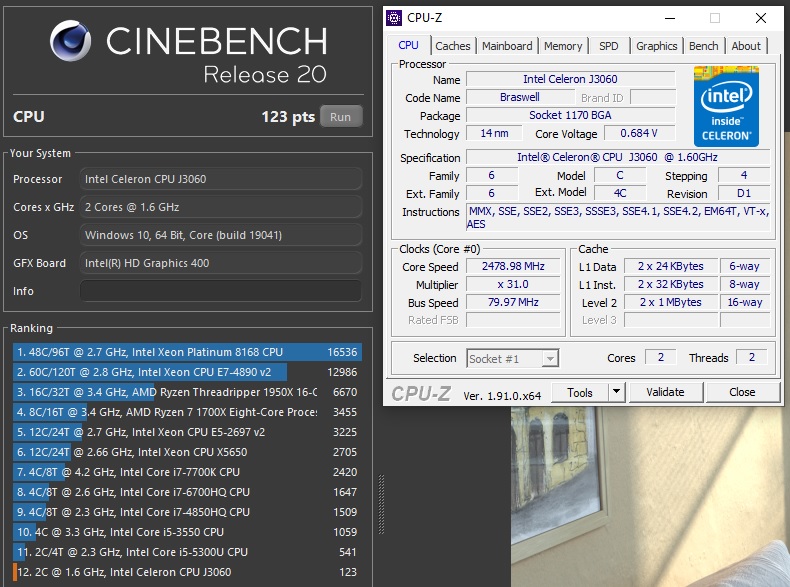Click the Close button in CPU-Z
This screenshot has width=790, height=587.
[742, 392]
